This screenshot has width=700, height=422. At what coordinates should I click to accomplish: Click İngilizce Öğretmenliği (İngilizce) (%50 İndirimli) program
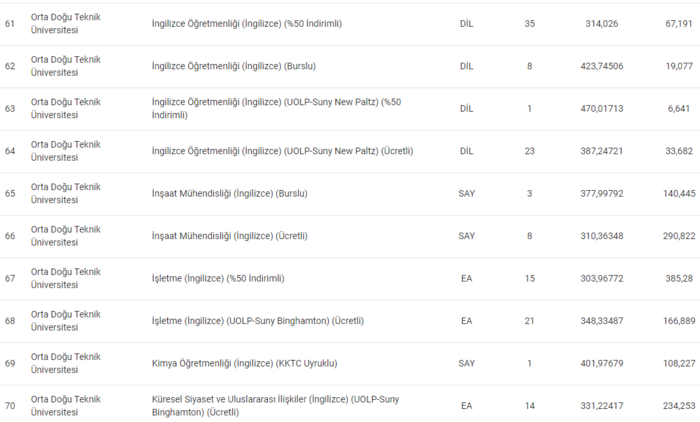[x=246, y=24]
